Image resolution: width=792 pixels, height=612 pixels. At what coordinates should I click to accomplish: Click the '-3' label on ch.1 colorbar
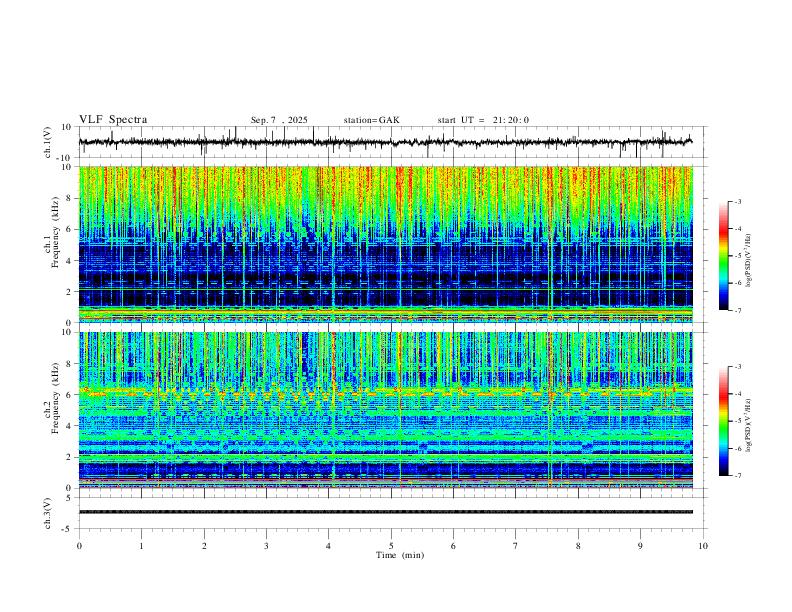point(737,202)
